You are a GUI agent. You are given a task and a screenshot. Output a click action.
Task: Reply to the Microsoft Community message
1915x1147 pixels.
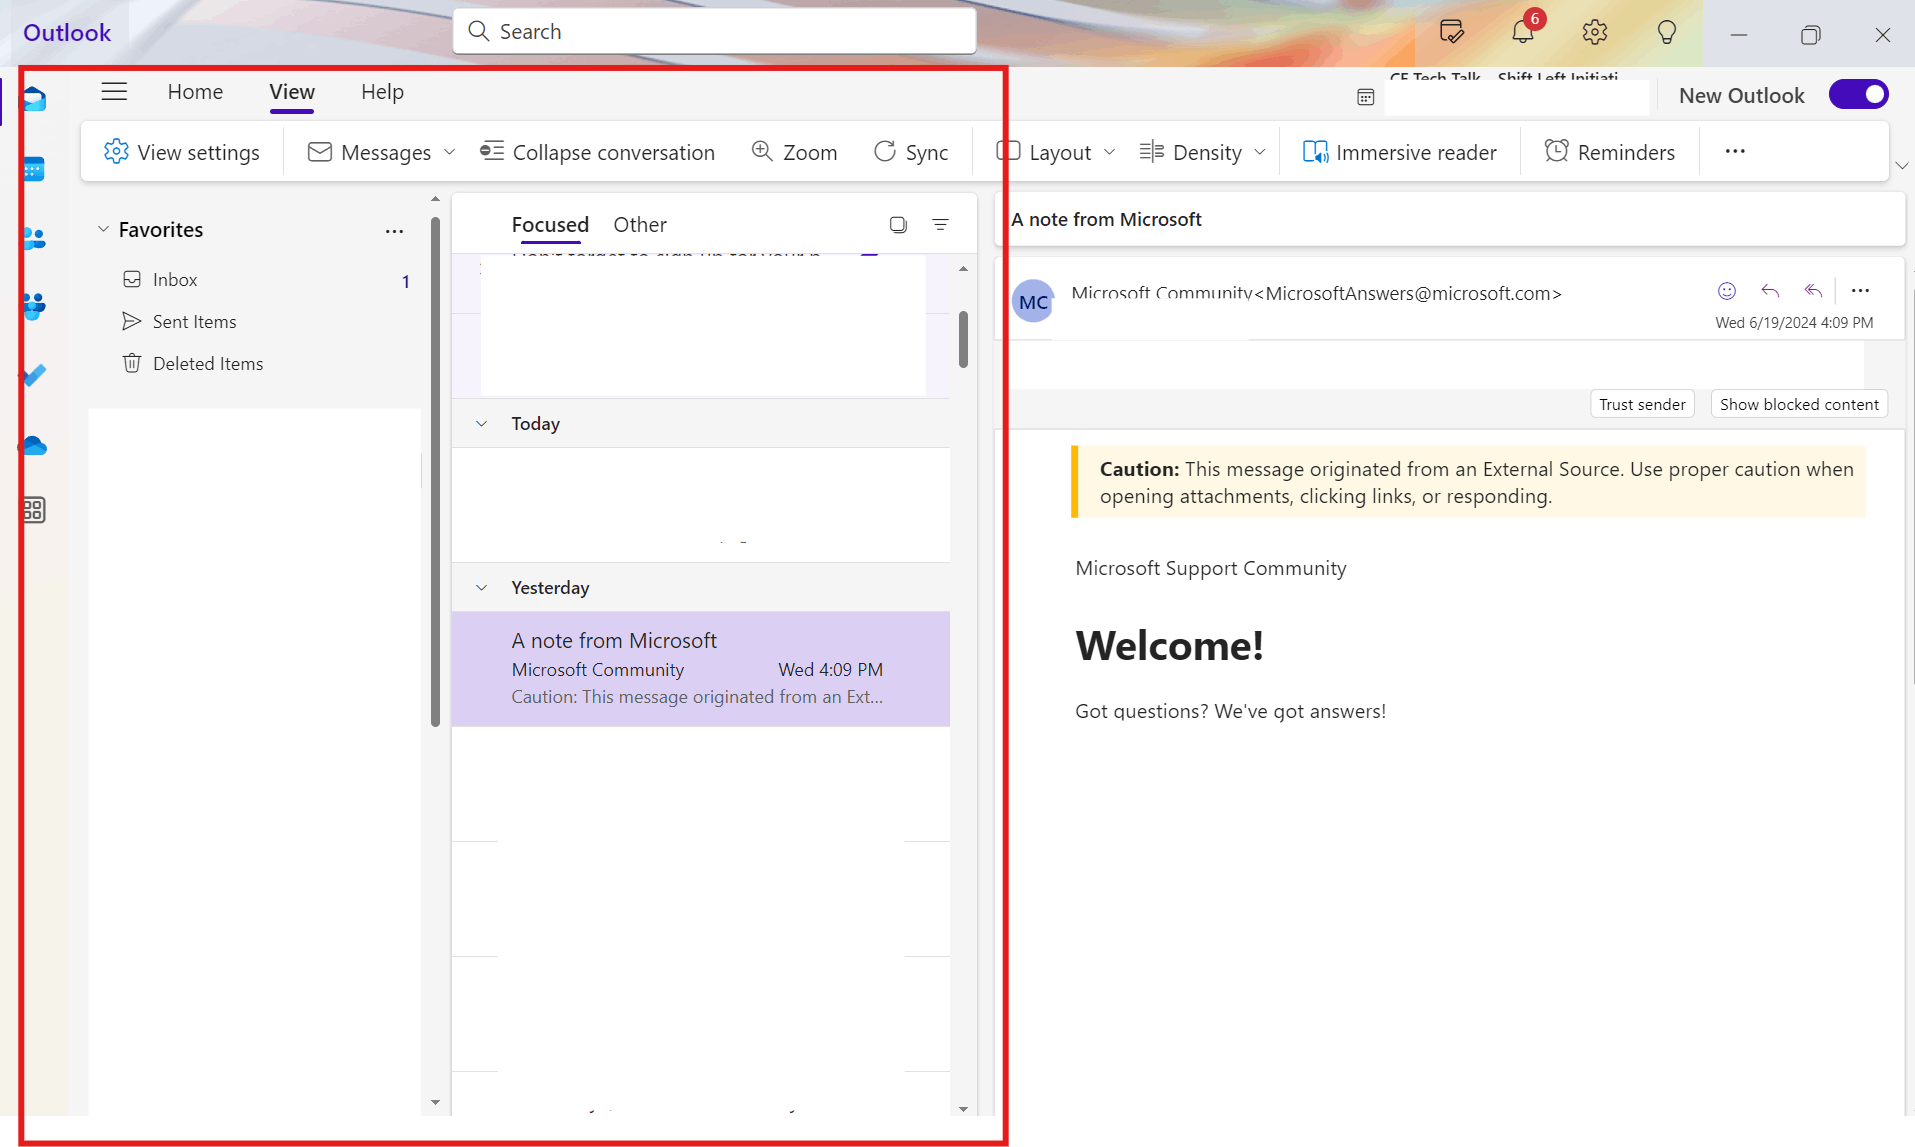coord(1770,291)
